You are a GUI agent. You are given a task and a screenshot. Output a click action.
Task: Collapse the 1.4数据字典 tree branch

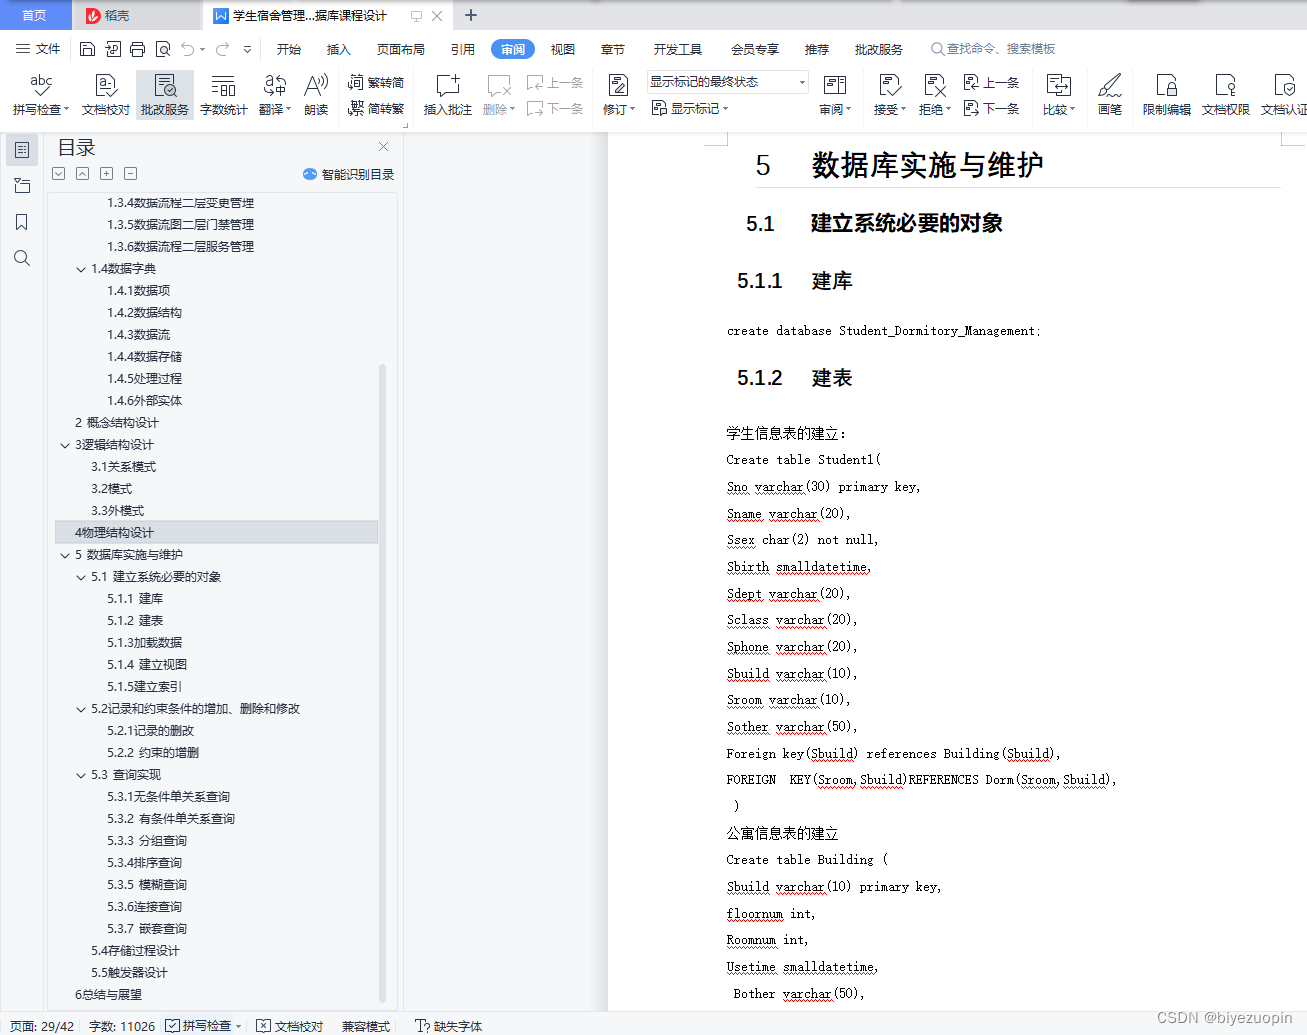pyautogui.click(x=81, y=268)
